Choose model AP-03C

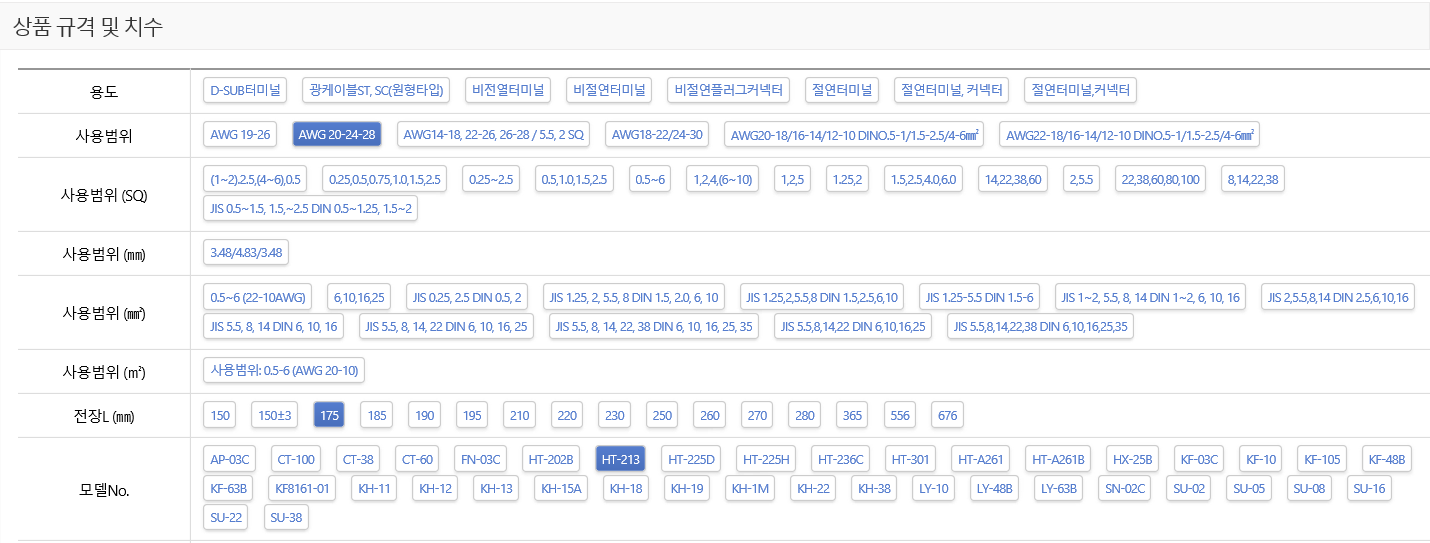(x=229, y=460)
